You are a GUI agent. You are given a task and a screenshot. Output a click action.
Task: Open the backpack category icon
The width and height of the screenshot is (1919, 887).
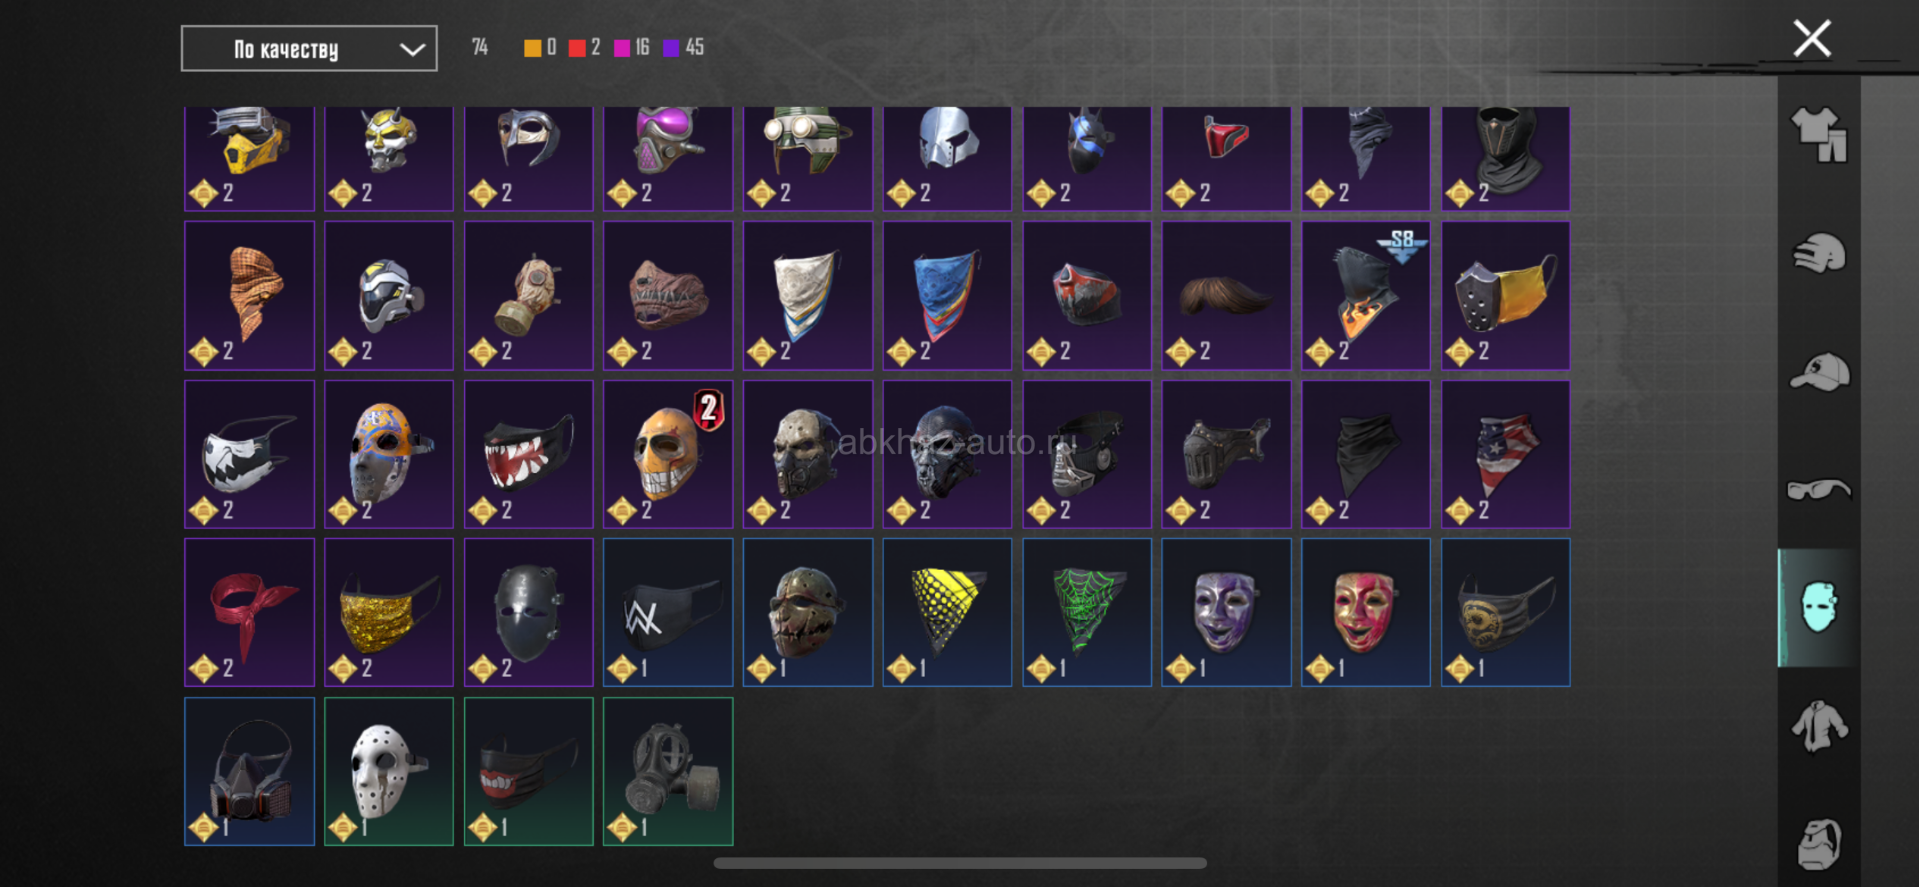coord(1819,844)
